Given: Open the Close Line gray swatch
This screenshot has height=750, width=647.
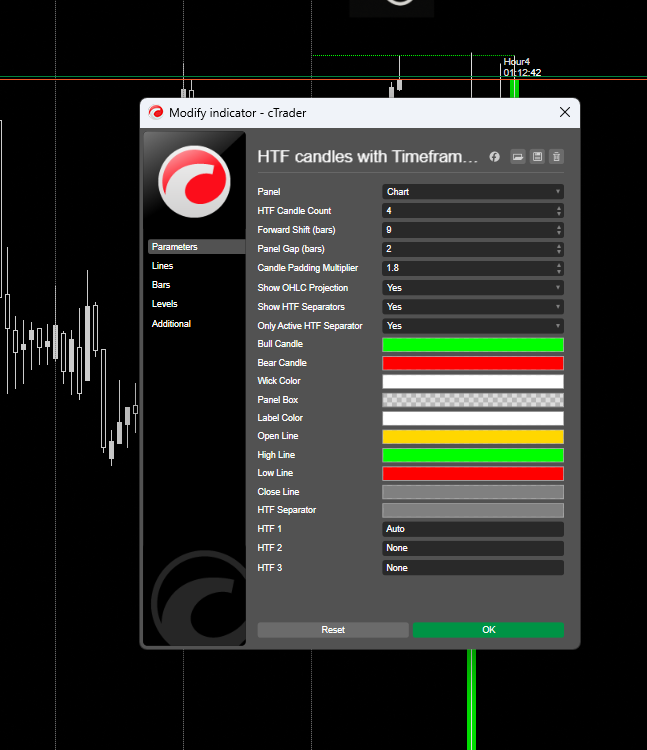Looking at the screenshot, I should 473,492.
